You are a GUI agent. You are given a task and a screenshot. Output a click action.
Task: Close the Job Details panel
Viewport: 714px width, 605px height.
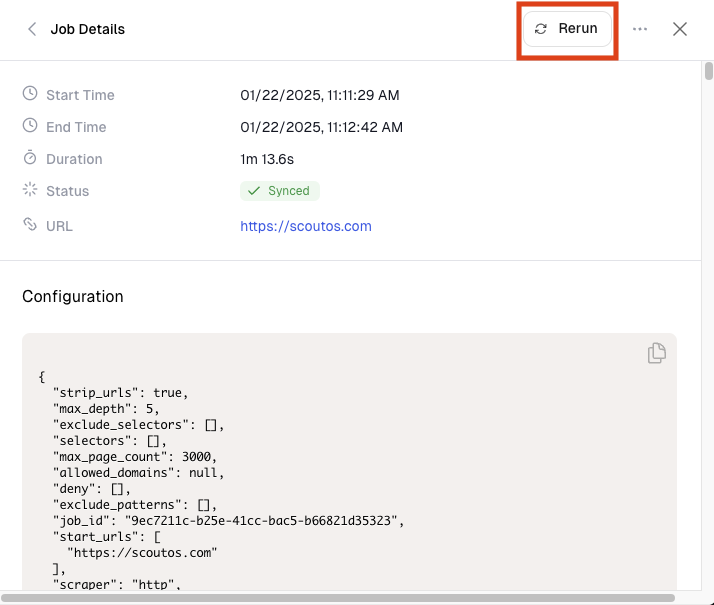pyautogui.click(x=680, y=29)
